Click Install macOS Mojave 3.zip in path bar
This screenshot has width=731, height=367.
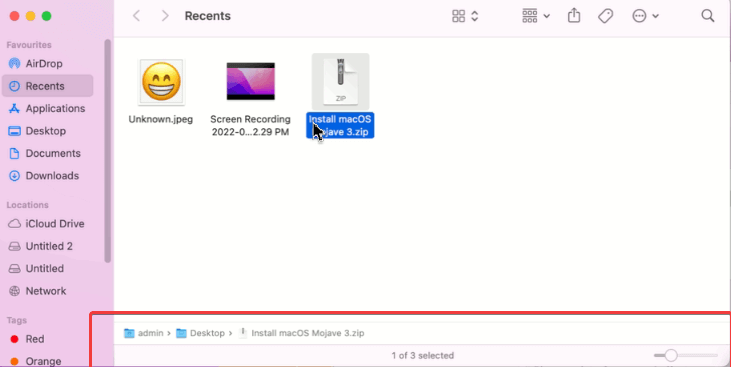(x=302, y=333)
